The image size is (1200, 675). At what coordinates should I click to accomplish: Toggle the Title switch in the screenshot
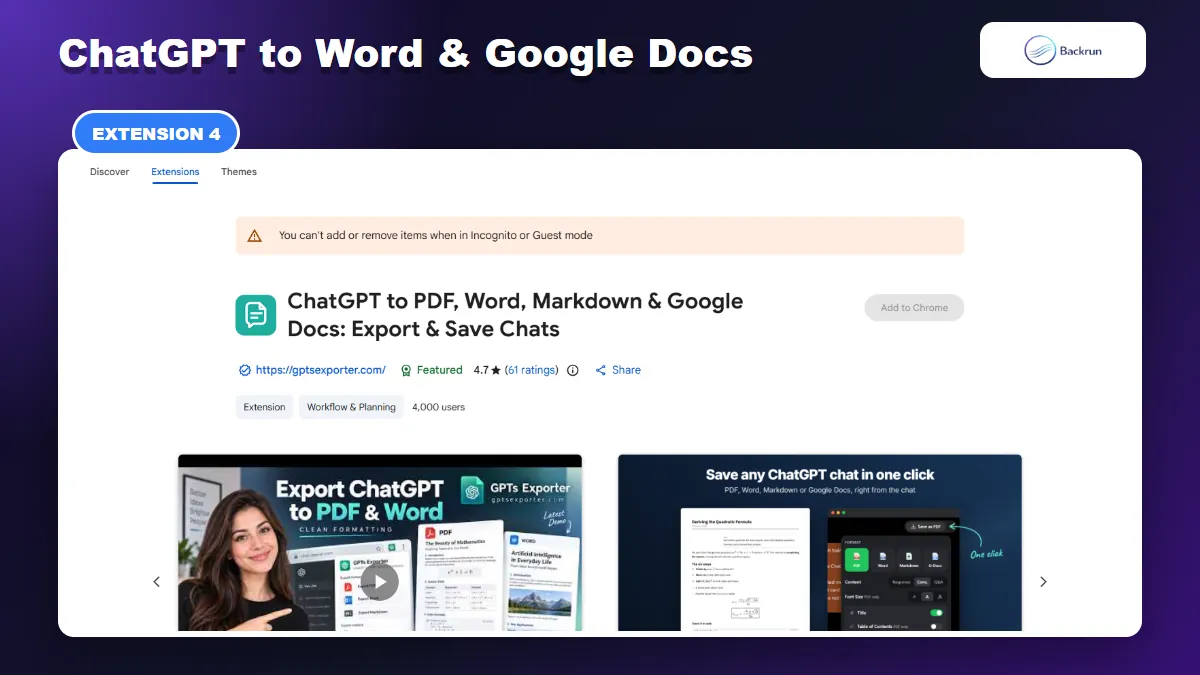pyautogui.click(x=936, y=612)
